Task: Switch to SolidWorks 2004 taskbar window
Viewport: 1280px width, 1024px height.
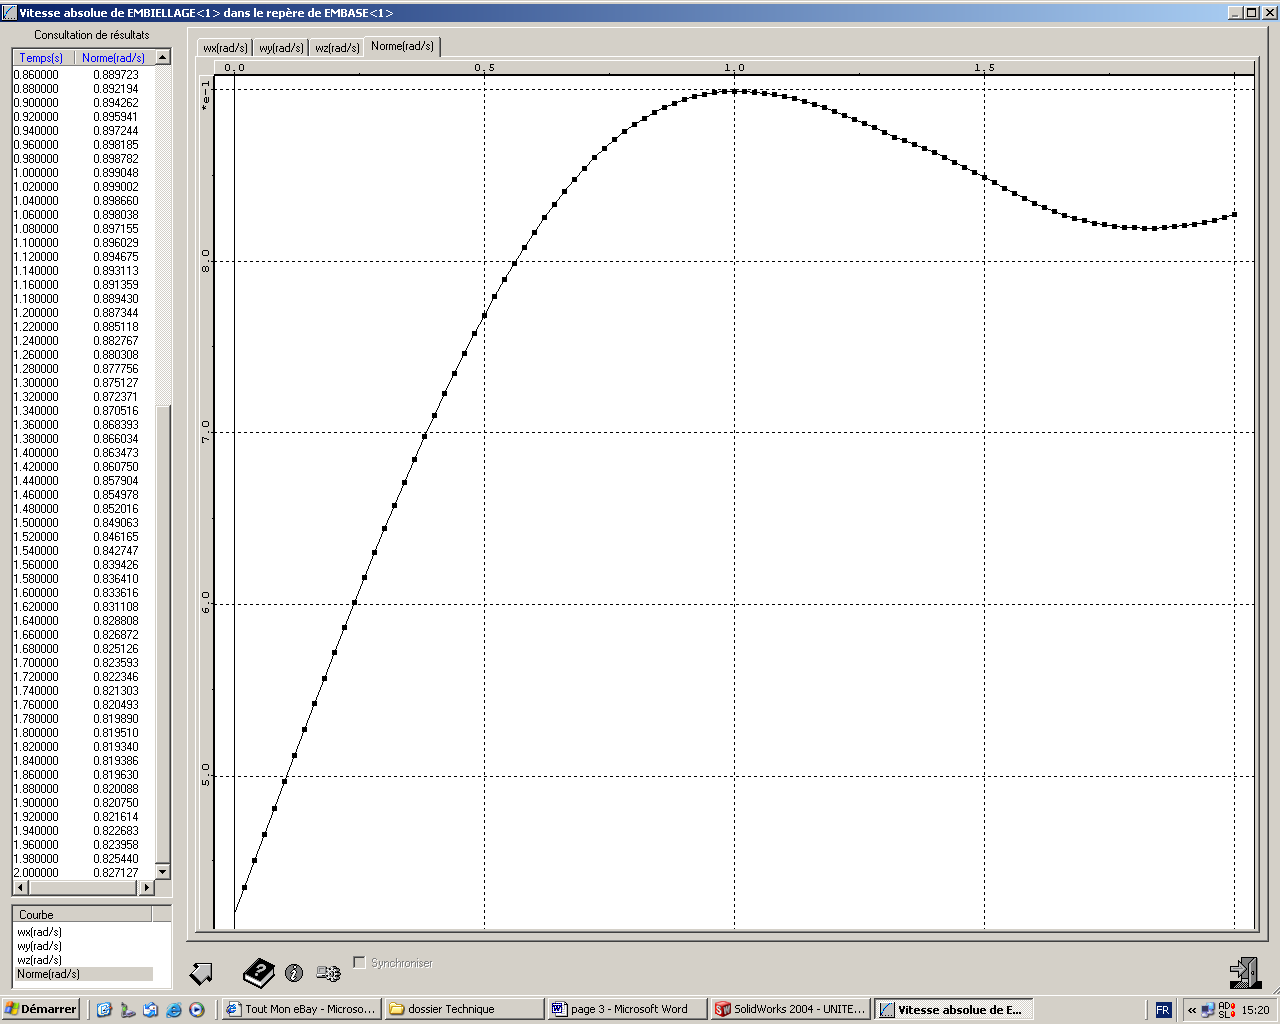Action: [791, 1009]
